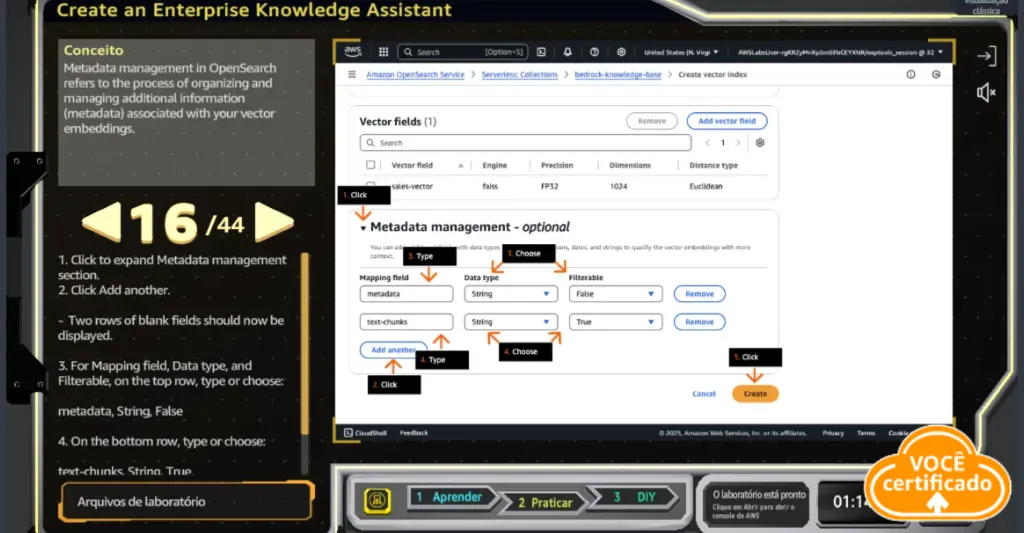
Task: Go to previous vector fields page
Action: 707,142
